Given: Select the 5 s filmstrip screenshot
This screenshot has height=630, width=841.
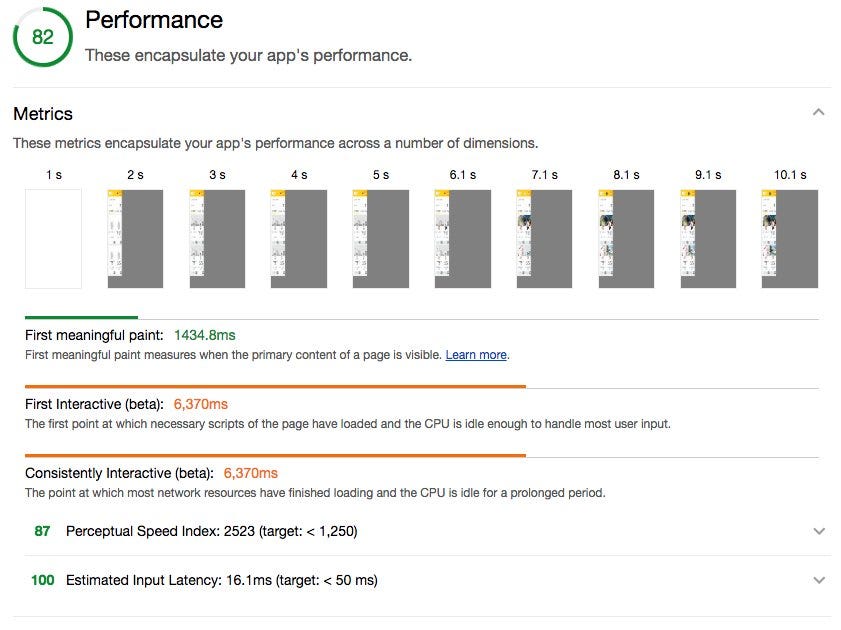Looking at the screenshot, I should (x=381, y=239).
